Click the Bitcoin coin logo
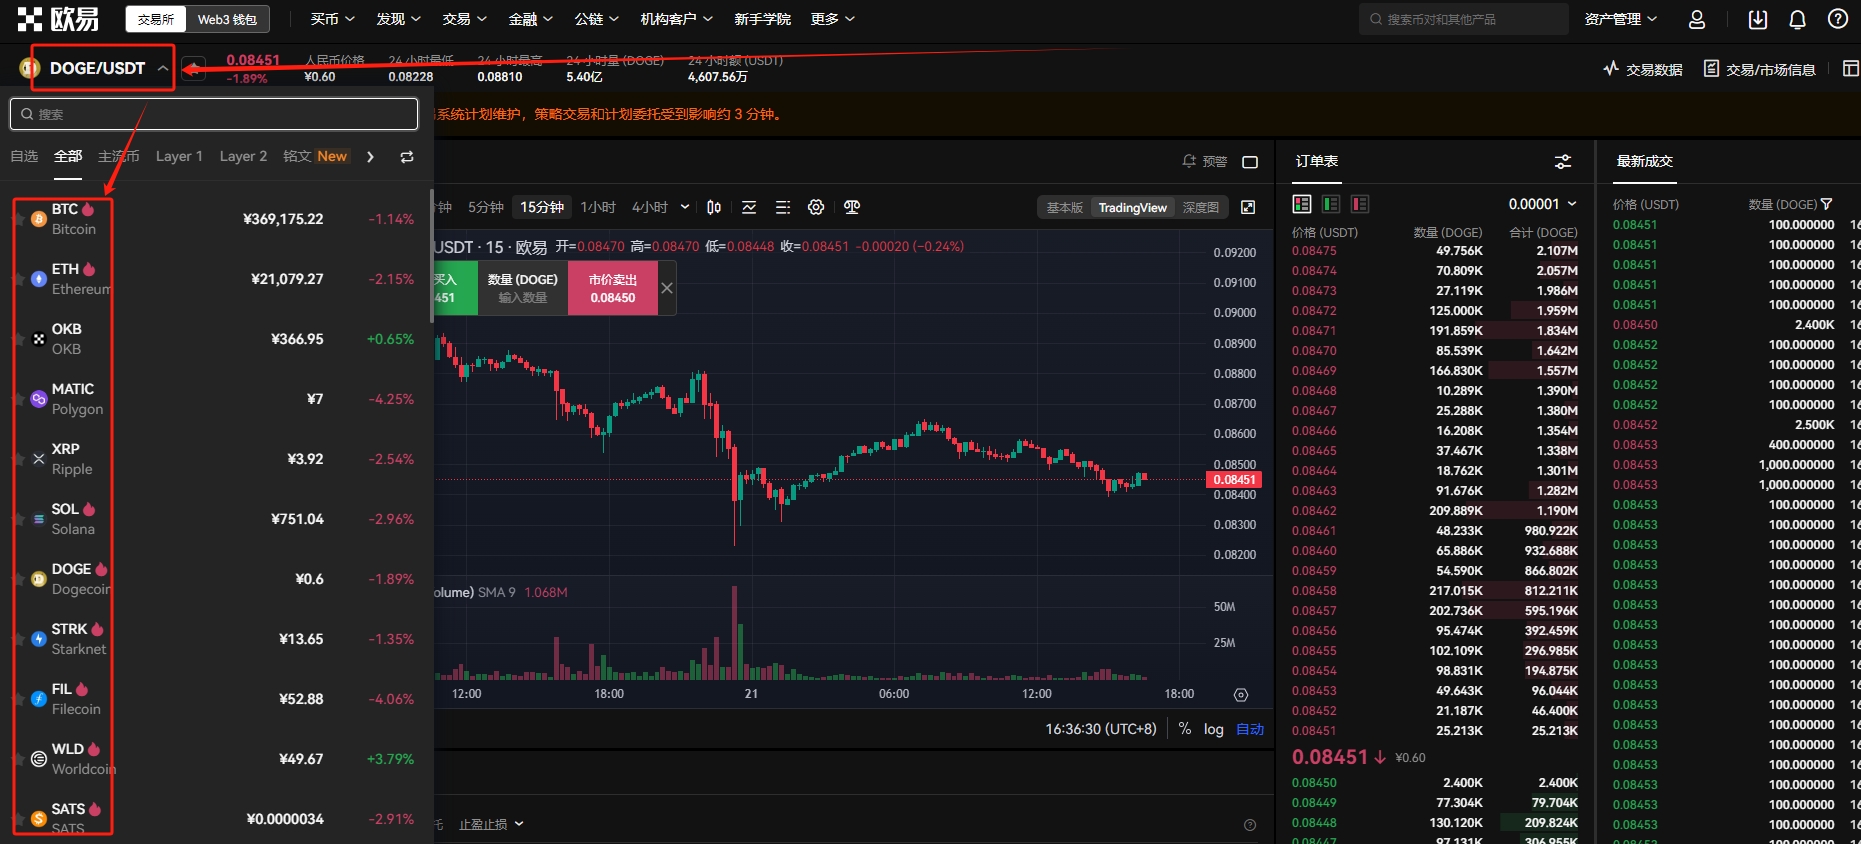The height and width of the screenshot is (844, 1861). (x=39, y=219)
